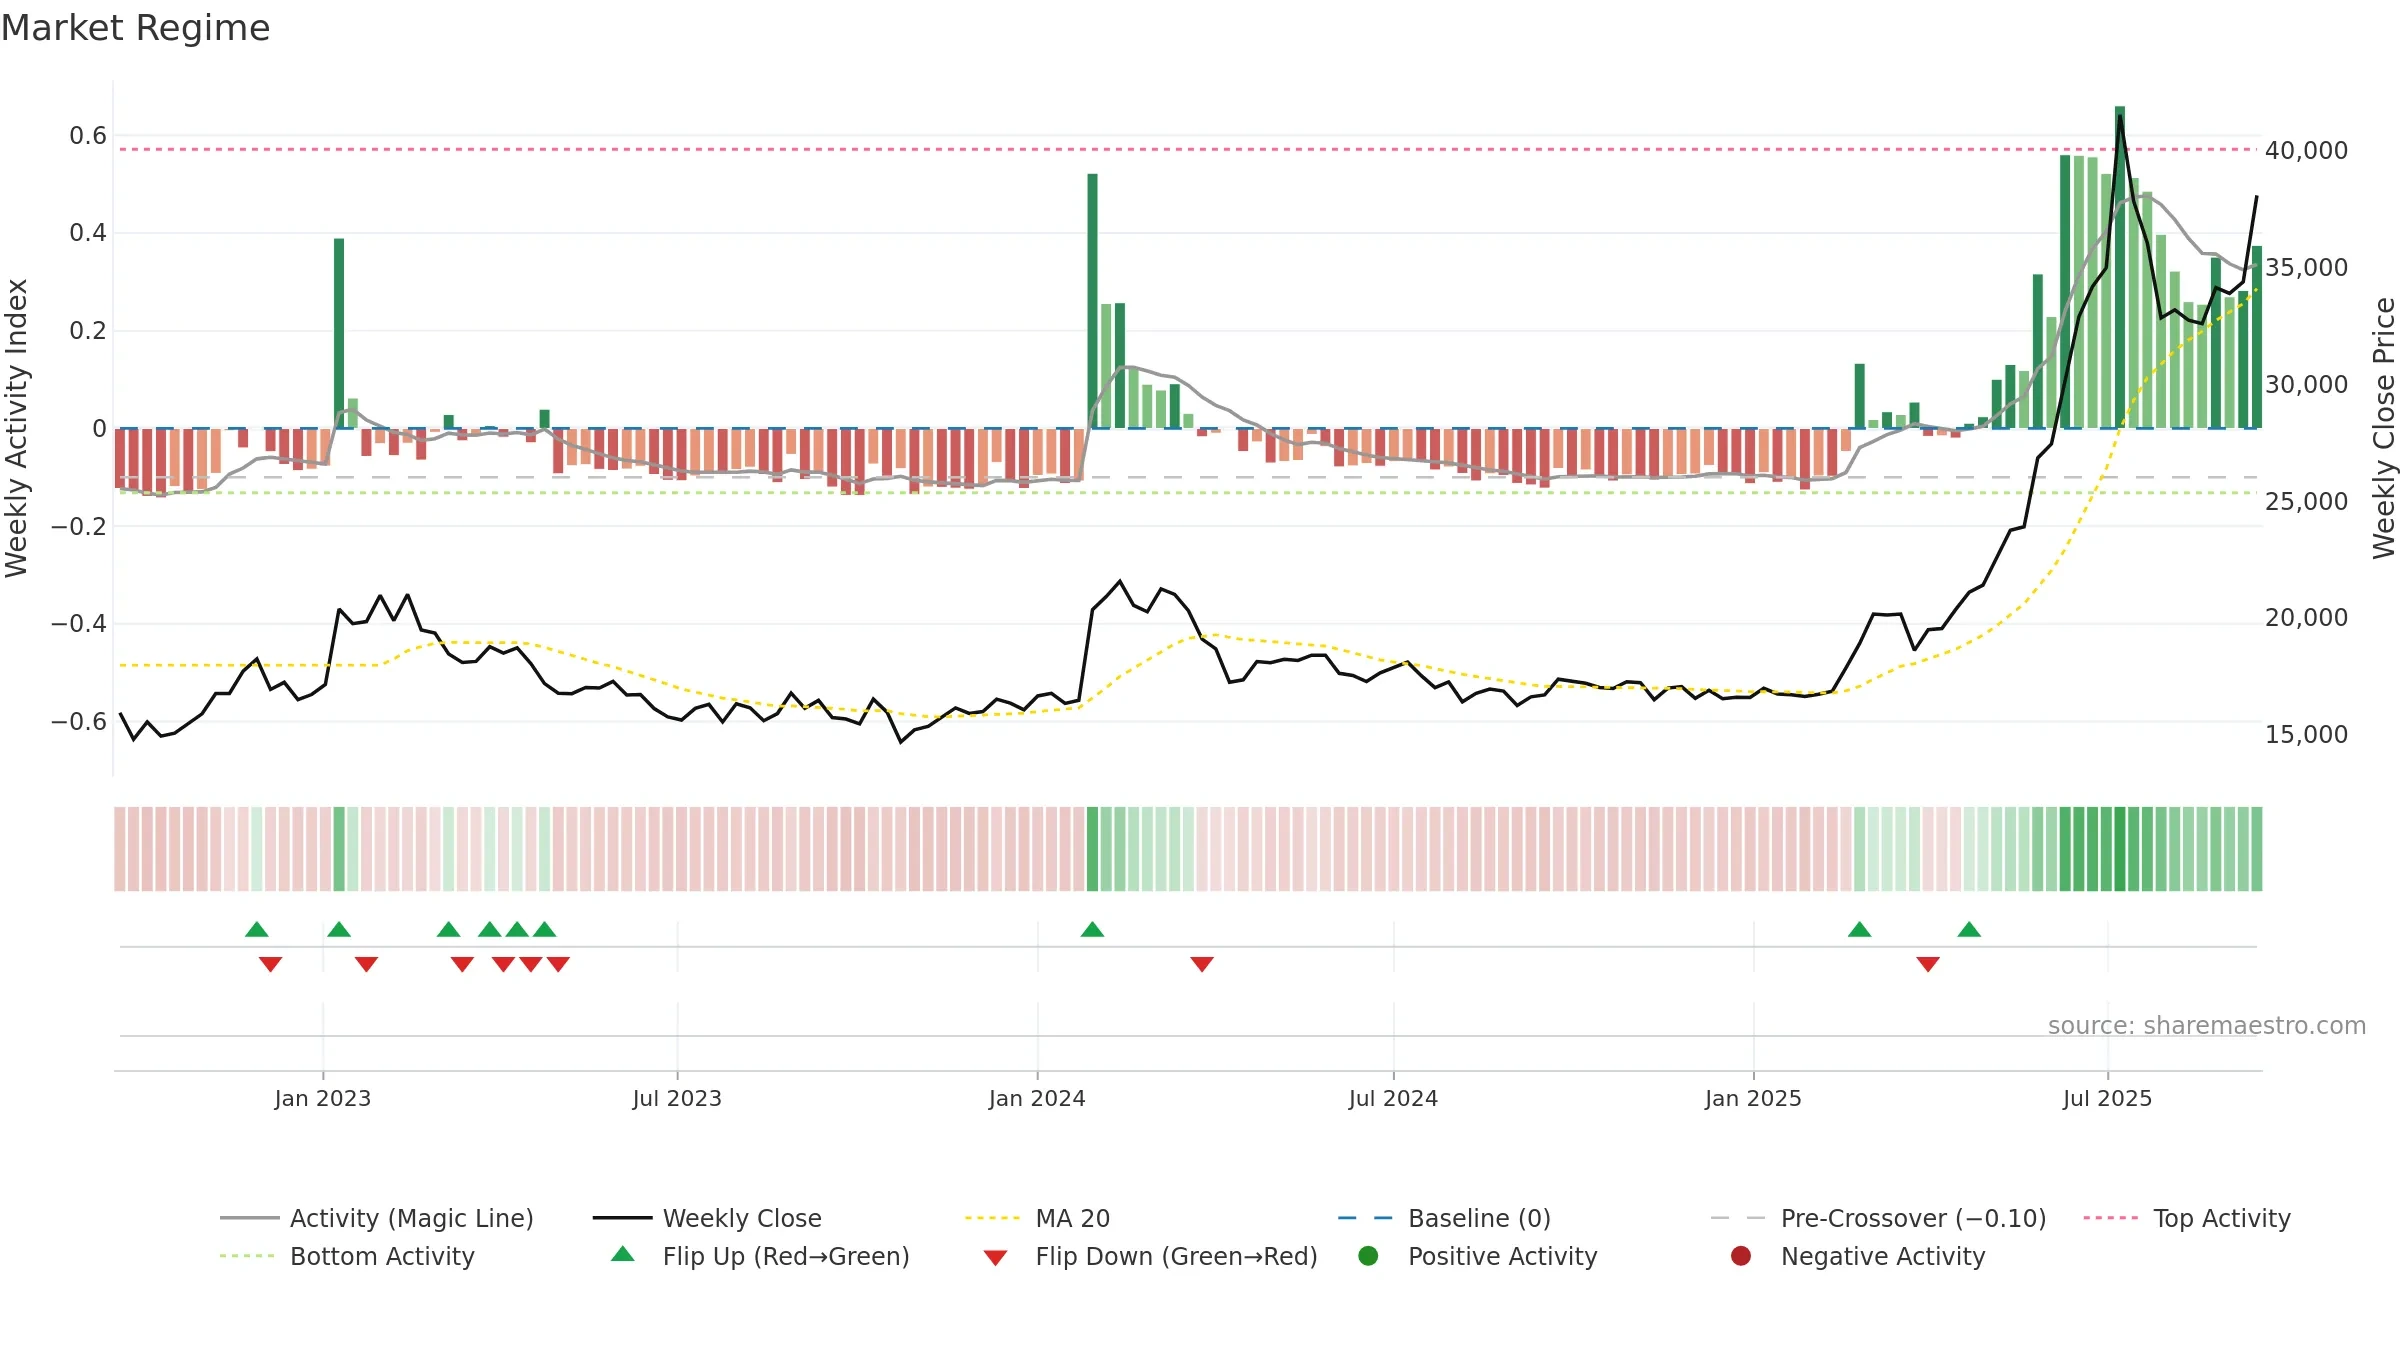Screen dimensions: 2400x1350
Task: Select the Jul 2023 x-axis label
Action: point(677,1098)
